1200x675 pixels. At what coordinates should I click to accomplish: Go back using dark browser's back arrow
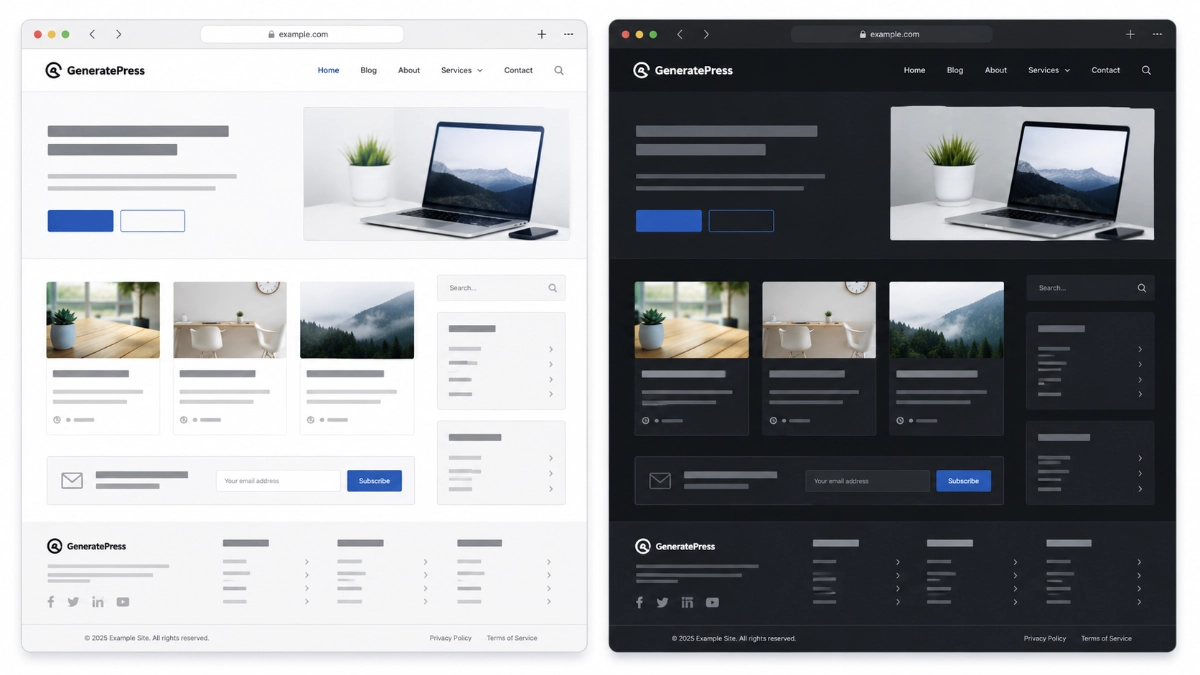[680, 34]
